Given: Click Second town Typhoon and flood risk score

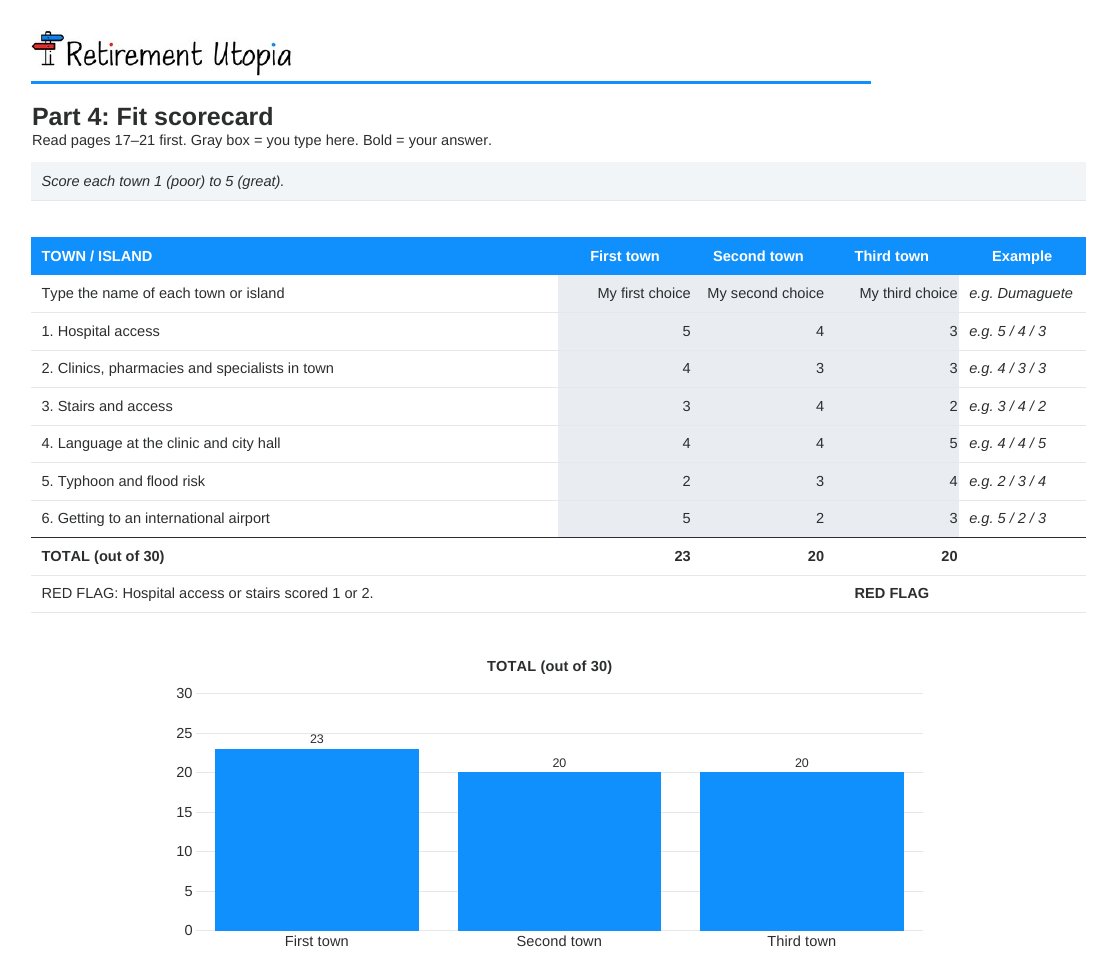Looking at the screenshot, I should click(x=759, y=481).
